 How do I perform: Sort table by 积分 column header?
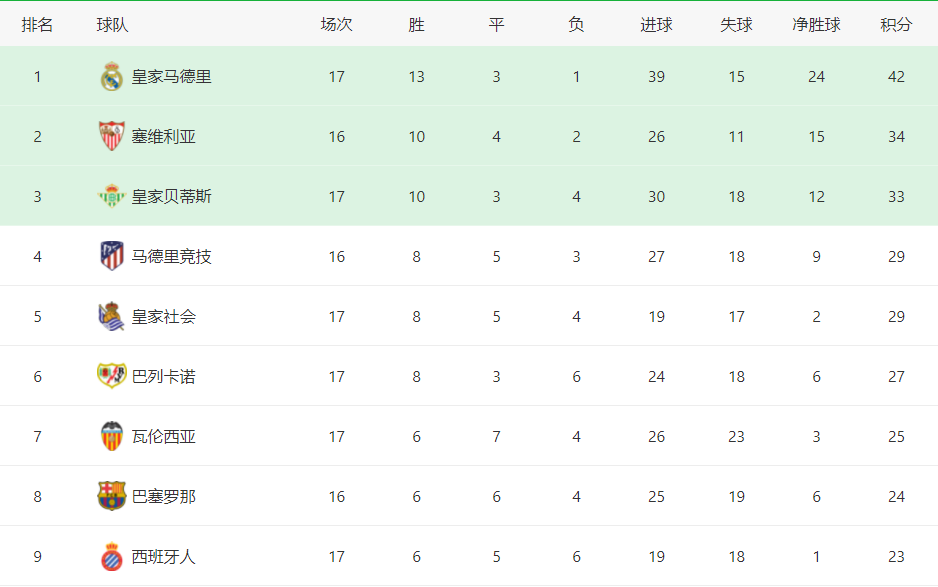point(896,25)
